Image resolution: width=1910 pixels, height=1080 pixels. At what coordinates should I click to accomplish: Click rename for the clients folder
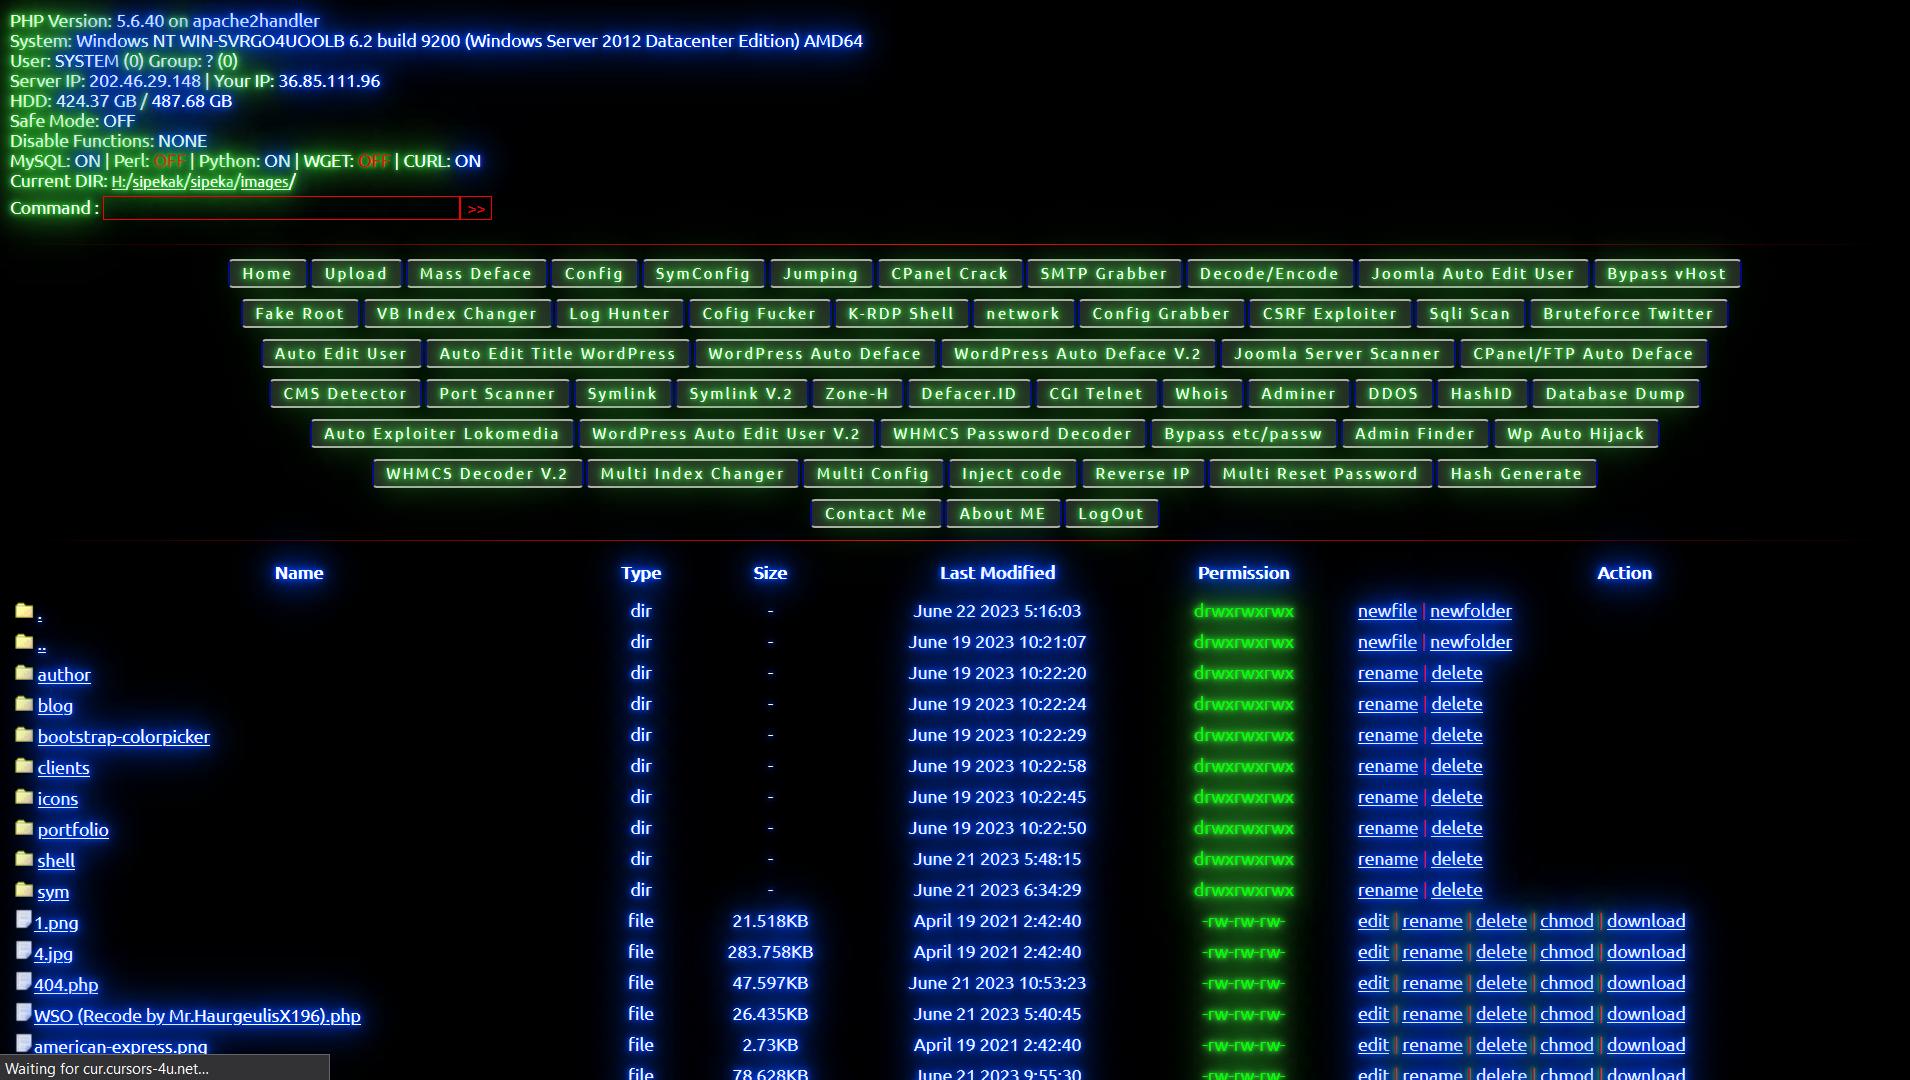point(1388,766)
